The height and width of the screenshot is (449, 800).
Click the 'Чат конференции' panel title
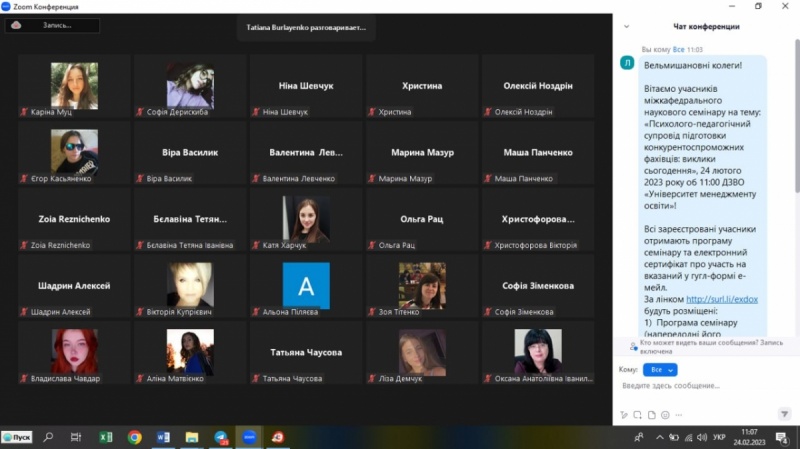tap(708, 26)
